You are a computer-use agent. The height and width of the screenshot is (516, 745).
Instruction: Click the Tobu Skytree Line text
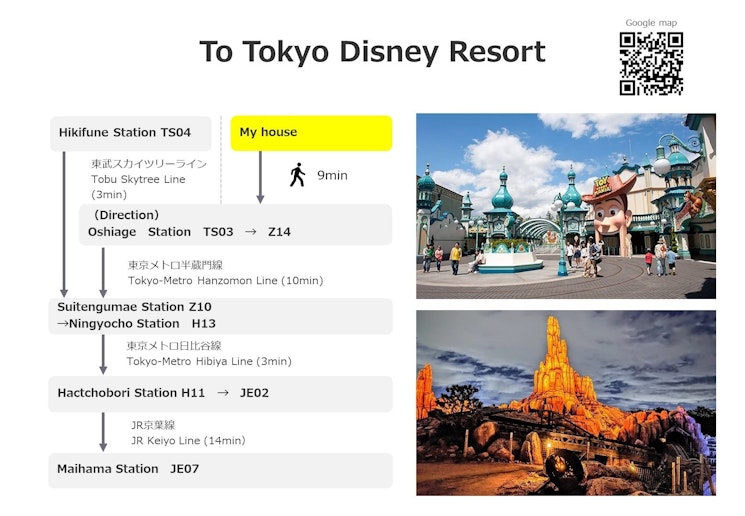click(x=138, y=179)
